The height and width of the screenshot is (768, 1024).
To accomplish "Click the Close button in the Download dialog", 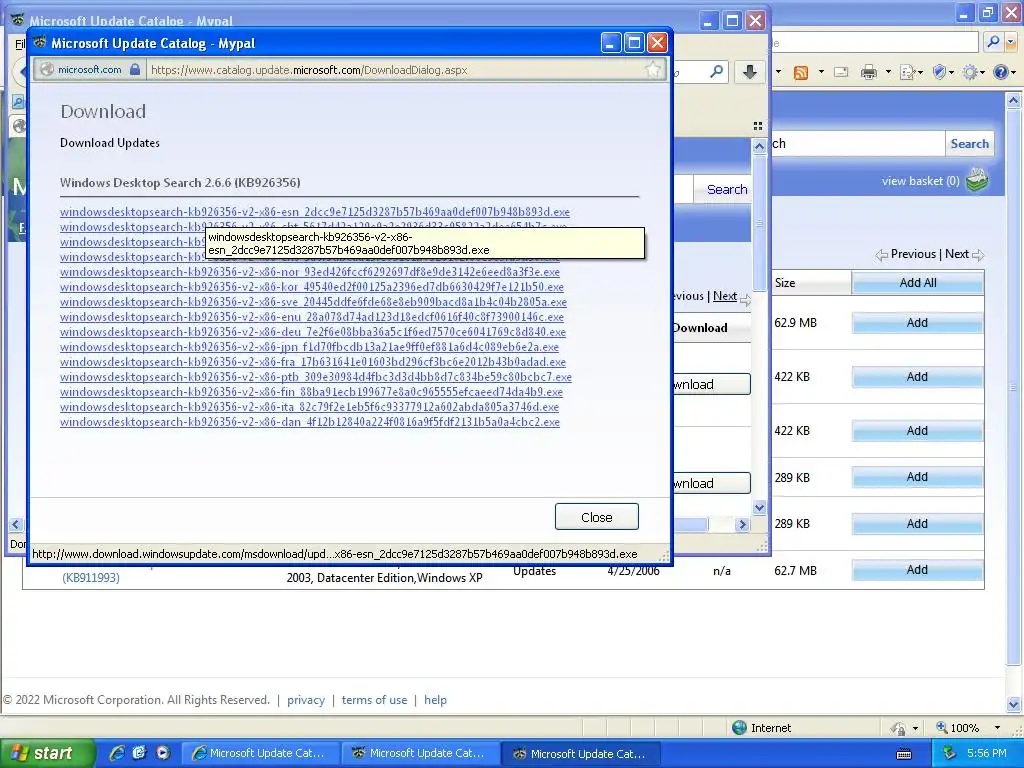I will pos(596,517).
